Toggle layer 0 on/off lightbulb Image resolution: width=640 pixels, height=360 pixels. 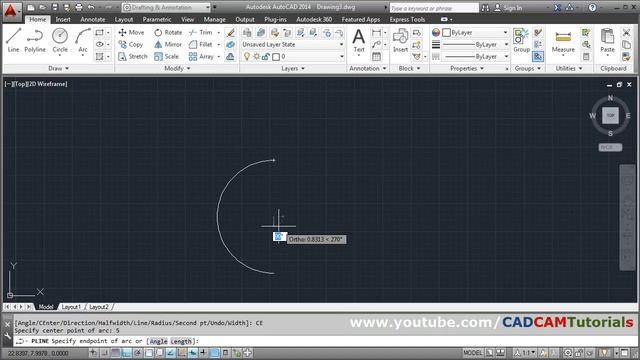247,57
